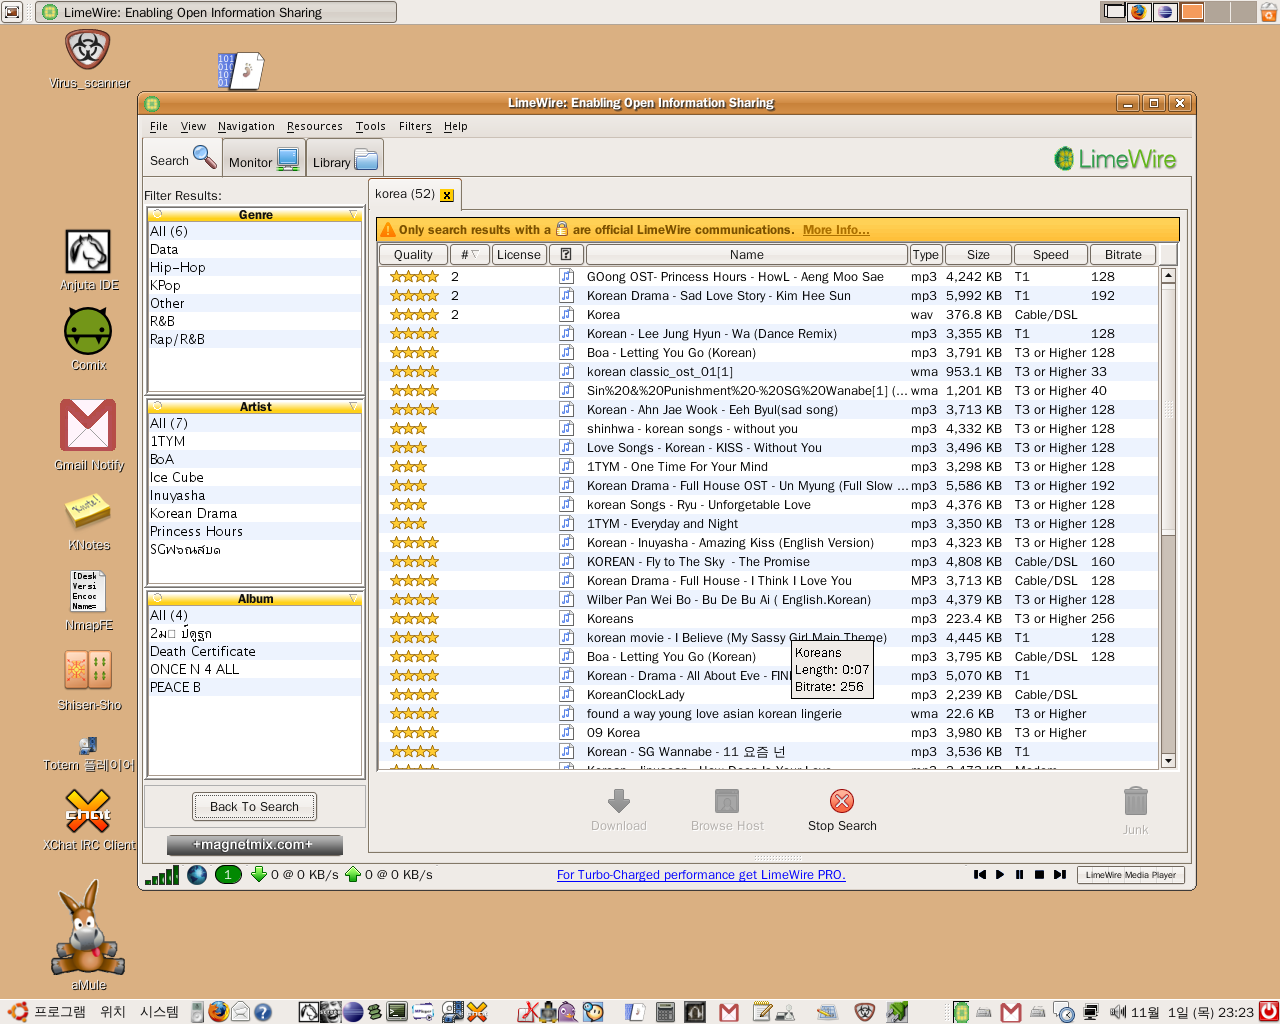This screenshot has width=1280, height=1024.
Task: Click the results scrollbar down arrow
Action: 1167,761
